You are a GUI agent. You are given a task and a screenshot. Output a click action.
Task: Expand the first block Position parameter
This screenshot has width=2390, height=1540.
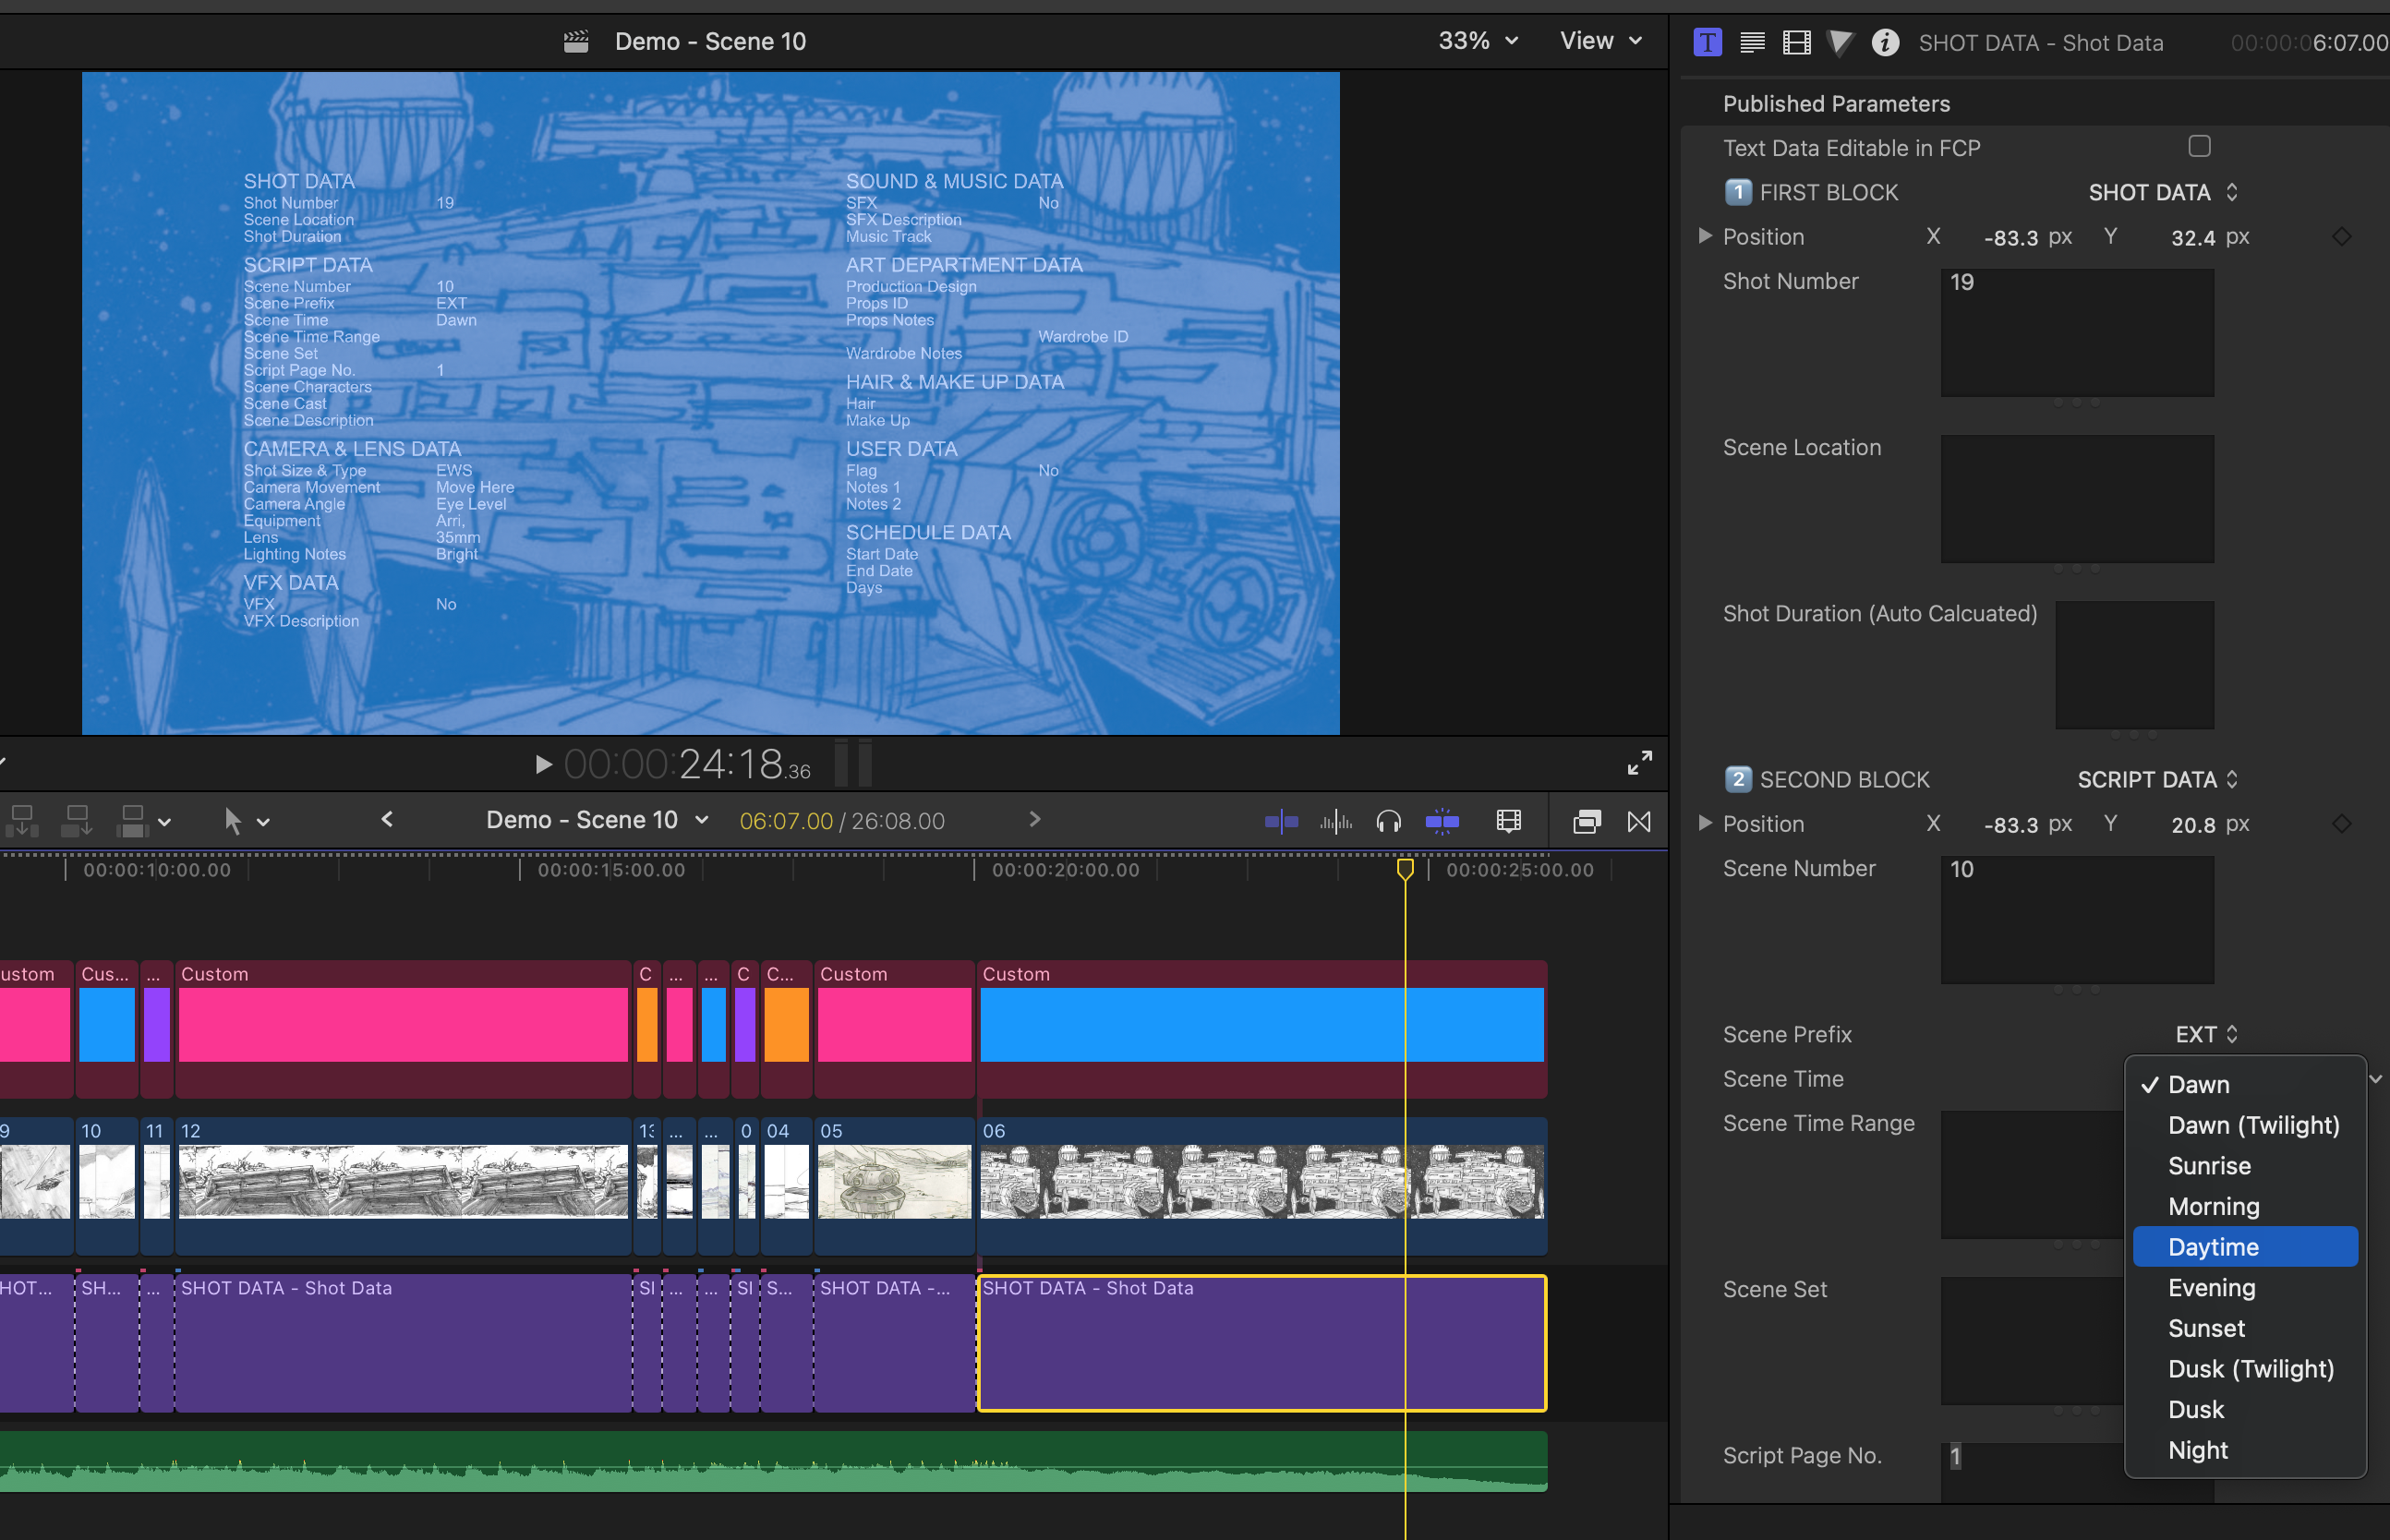click(x=1705, y=236)
